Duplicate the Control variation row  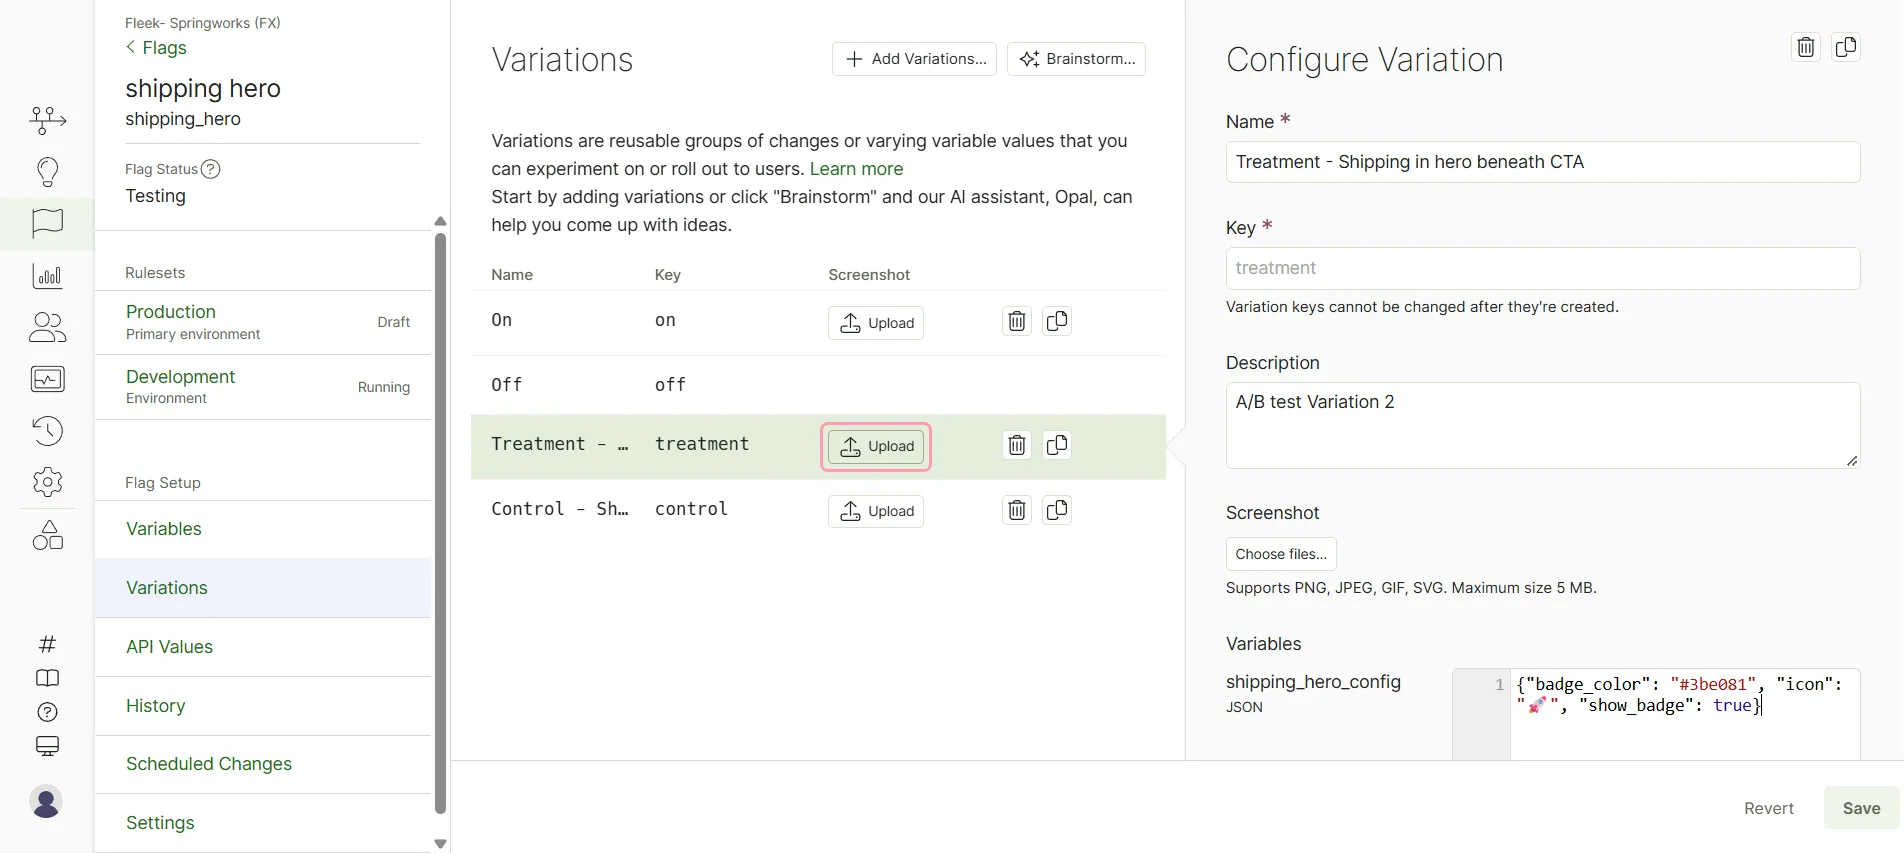click(x=1057, y=510)
